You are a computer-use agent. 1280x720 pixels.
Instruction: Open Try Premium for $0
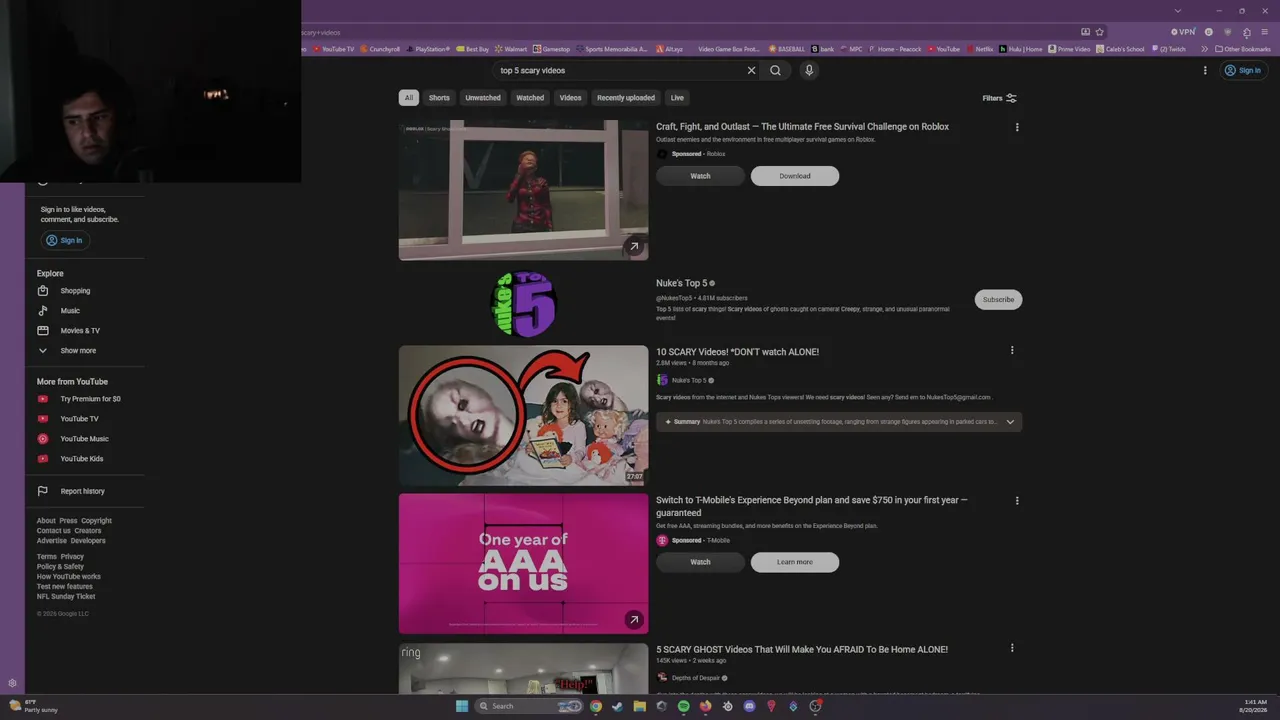90,399
